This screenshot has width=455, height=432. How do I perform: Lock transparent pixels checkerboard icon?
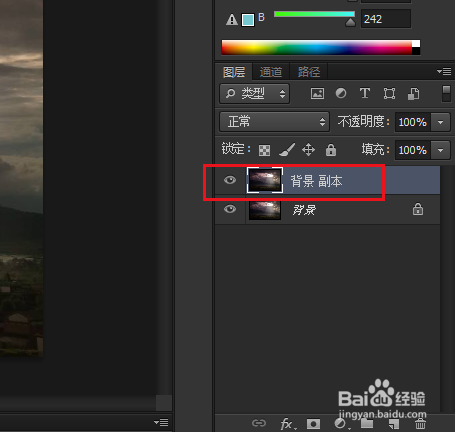264,150
